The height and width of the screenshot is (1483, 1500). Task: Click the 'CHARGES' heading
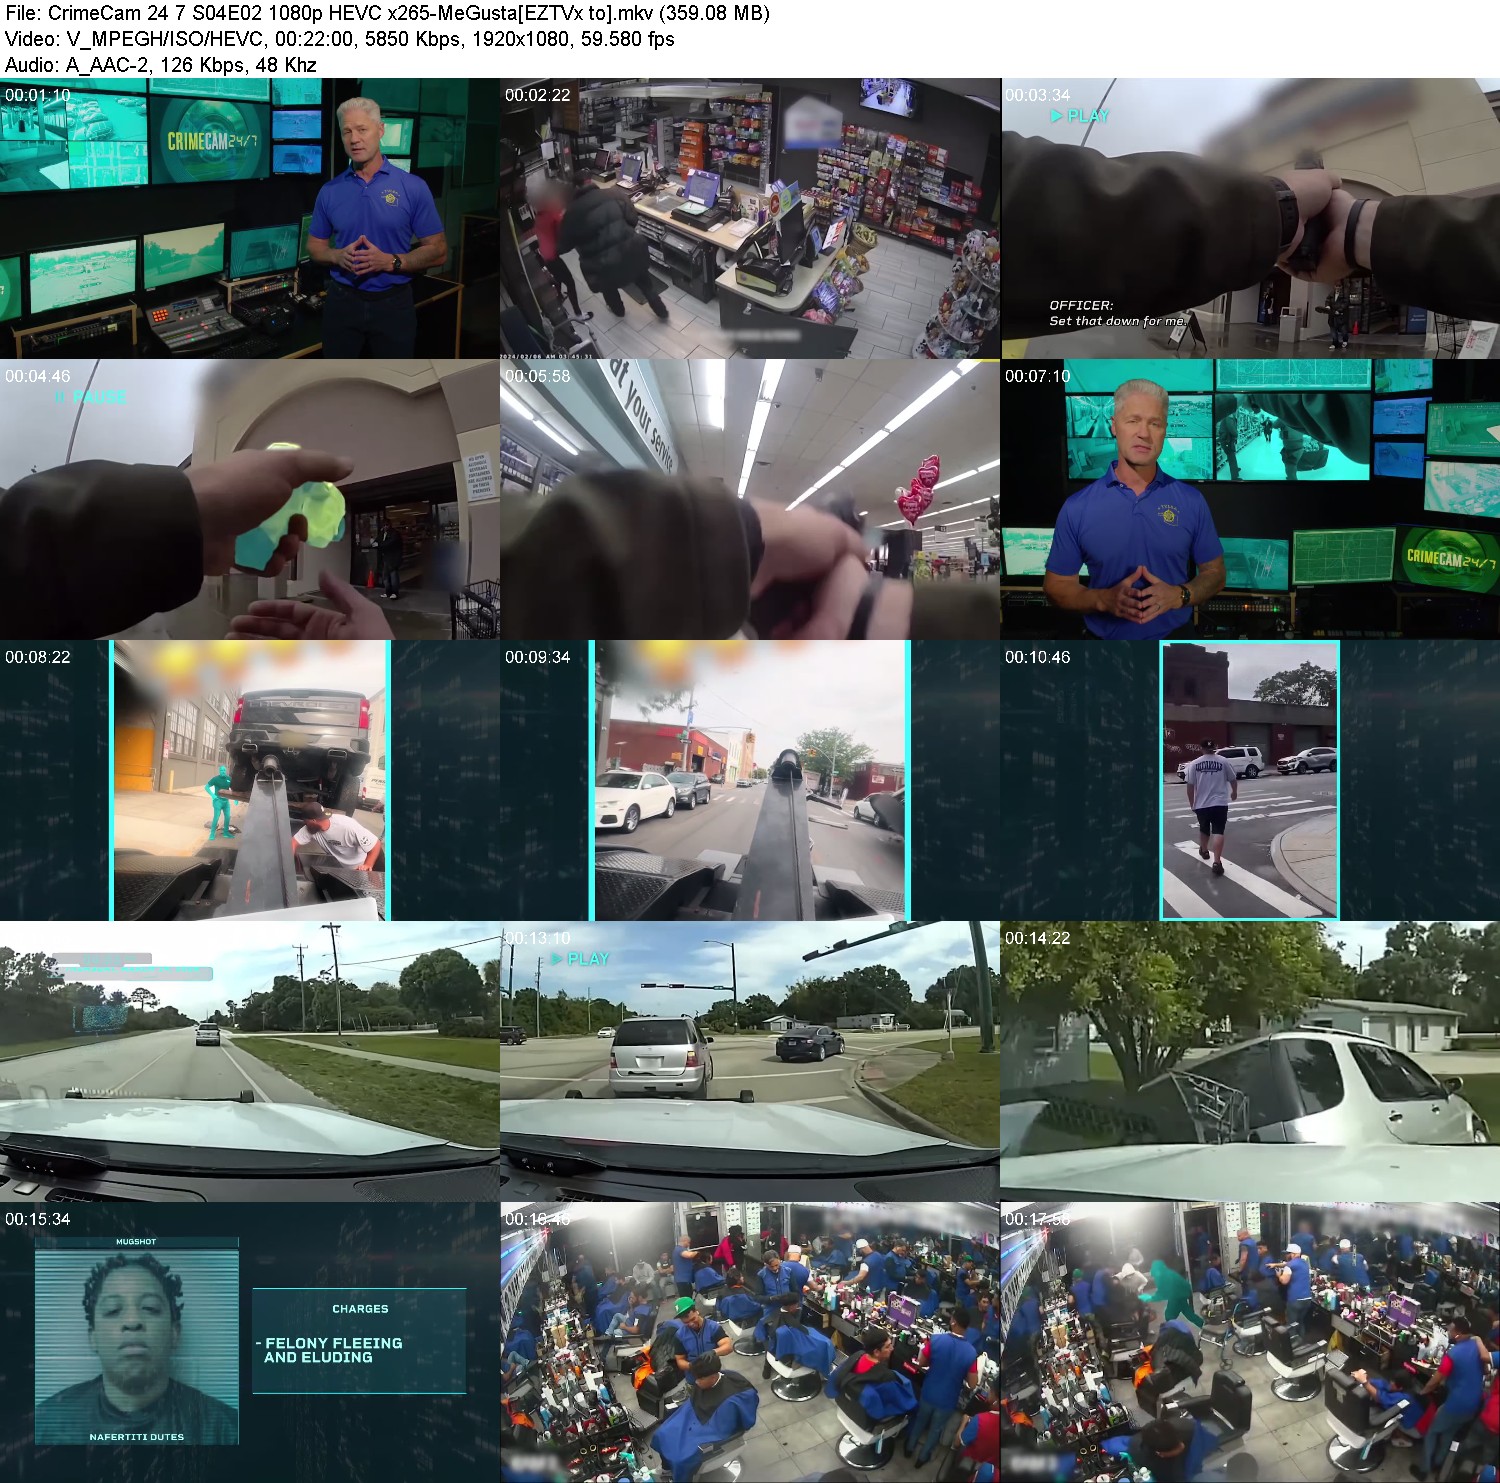360,1309
